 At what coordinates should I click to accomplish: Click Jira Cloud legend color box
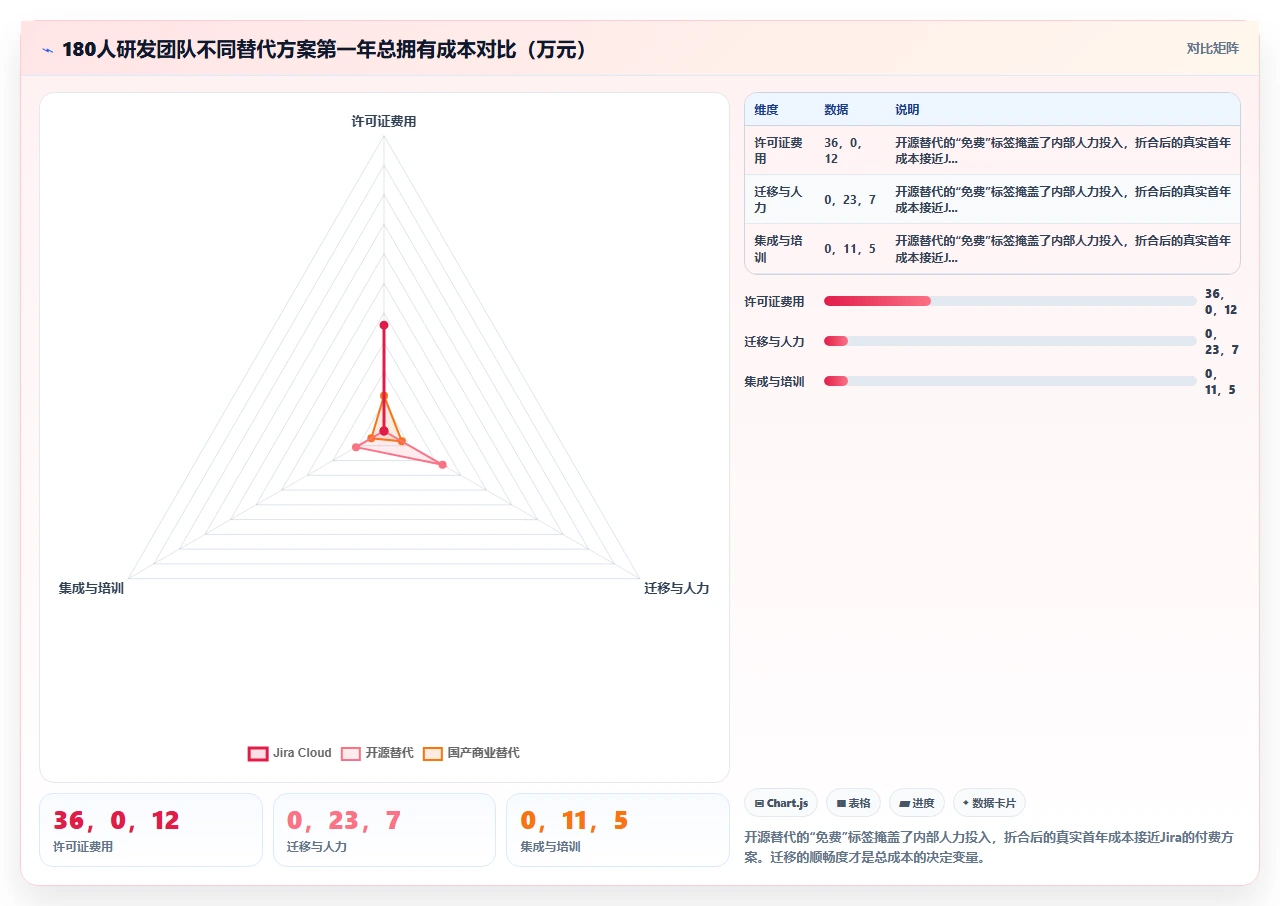tap(258, 753)
